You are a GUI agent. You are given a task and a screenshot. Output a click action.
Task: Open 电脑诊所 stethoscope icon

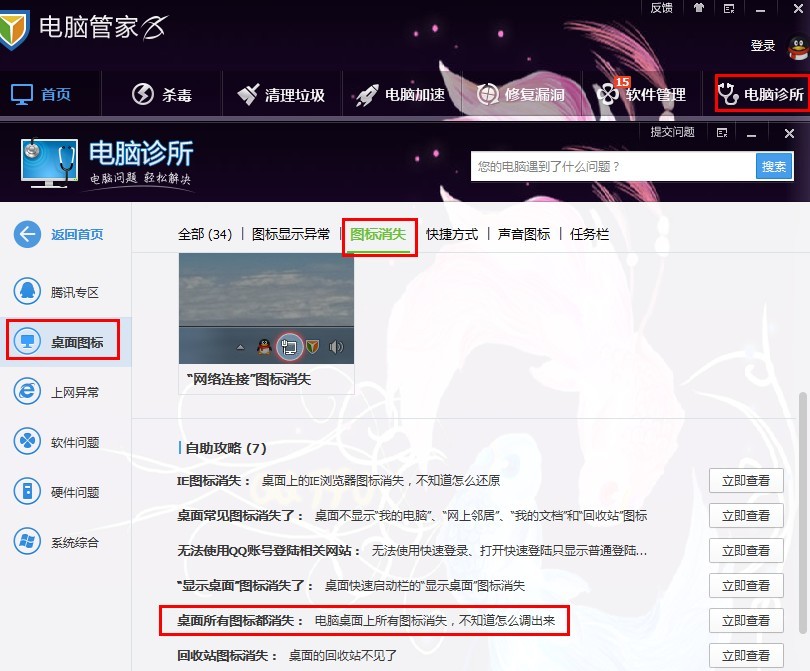[x=761, y=94]
